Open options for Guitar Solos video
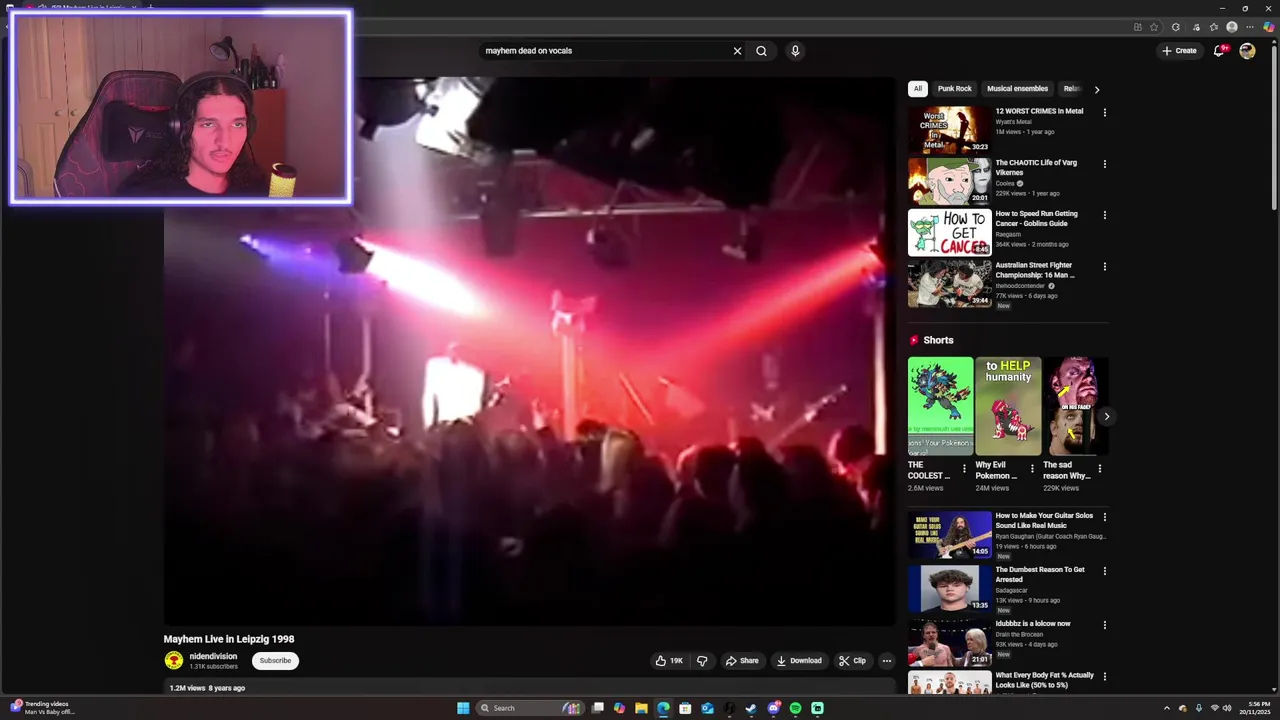1280x720 pixels. pos(1105,517)
